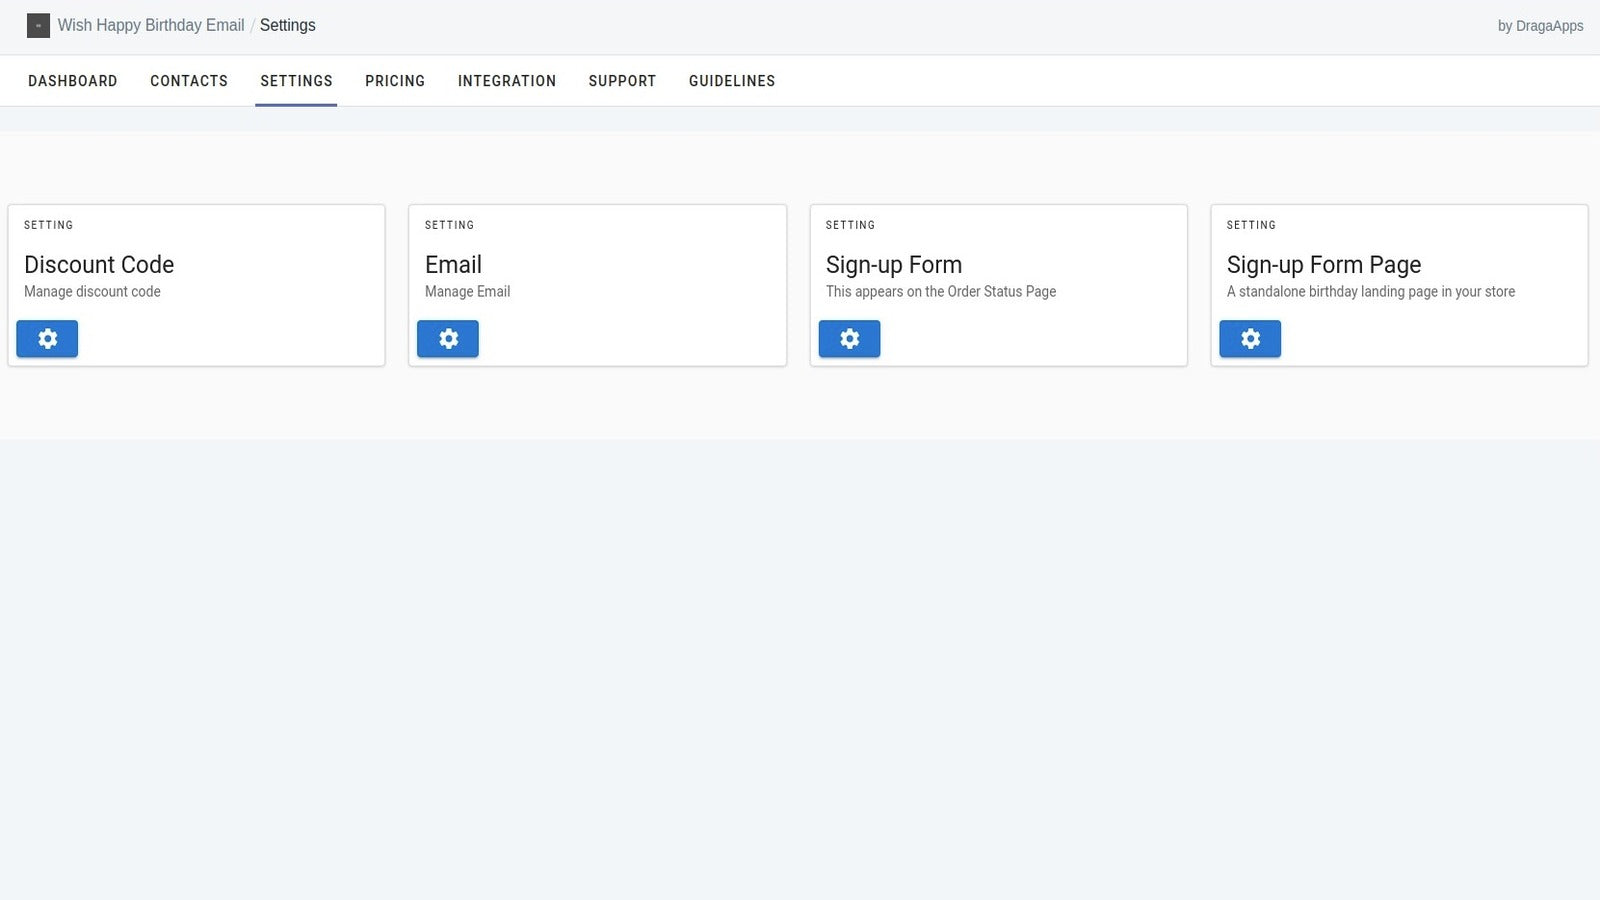The height and width of the screenshot is (900, 1600).
Task: Switch to the Pricing tab
Action: [395, 81]
